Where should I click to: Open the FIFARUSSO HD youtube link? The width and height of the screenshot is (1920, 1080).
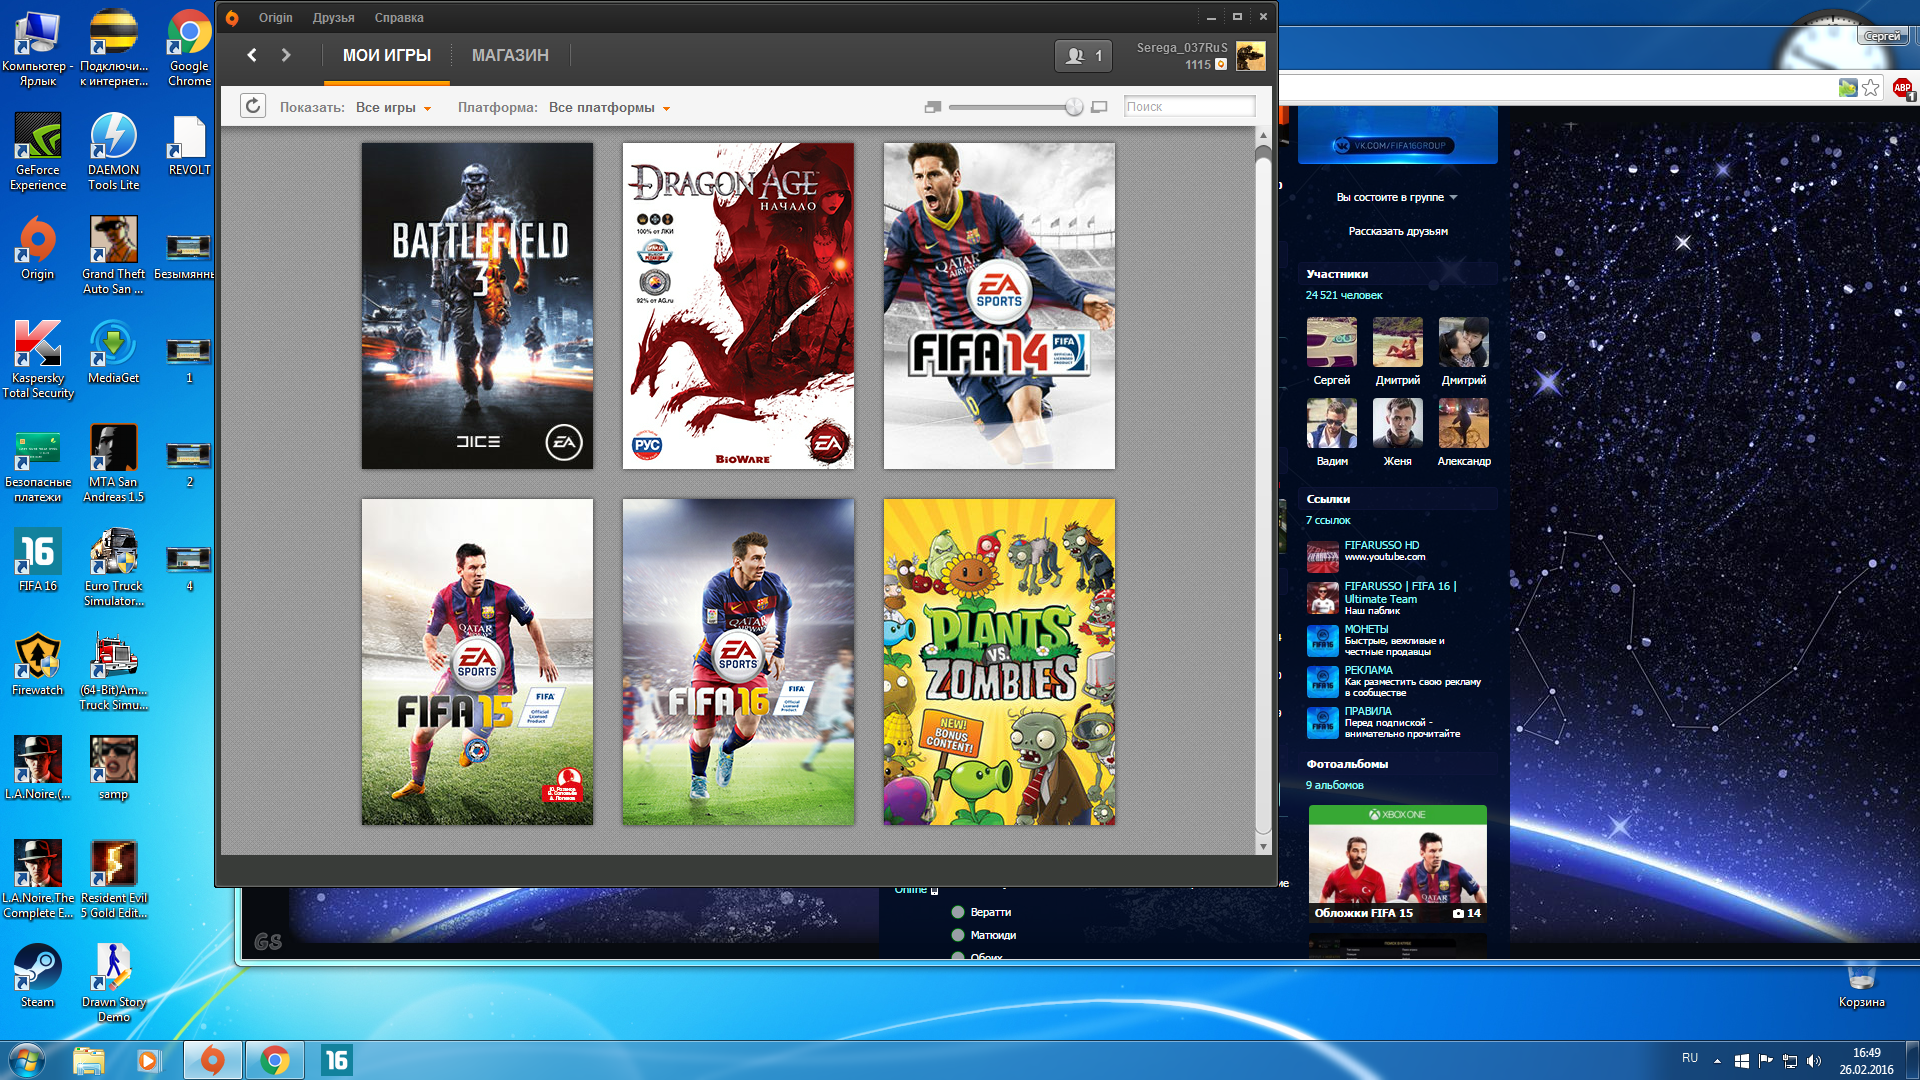click(1381, 545)
